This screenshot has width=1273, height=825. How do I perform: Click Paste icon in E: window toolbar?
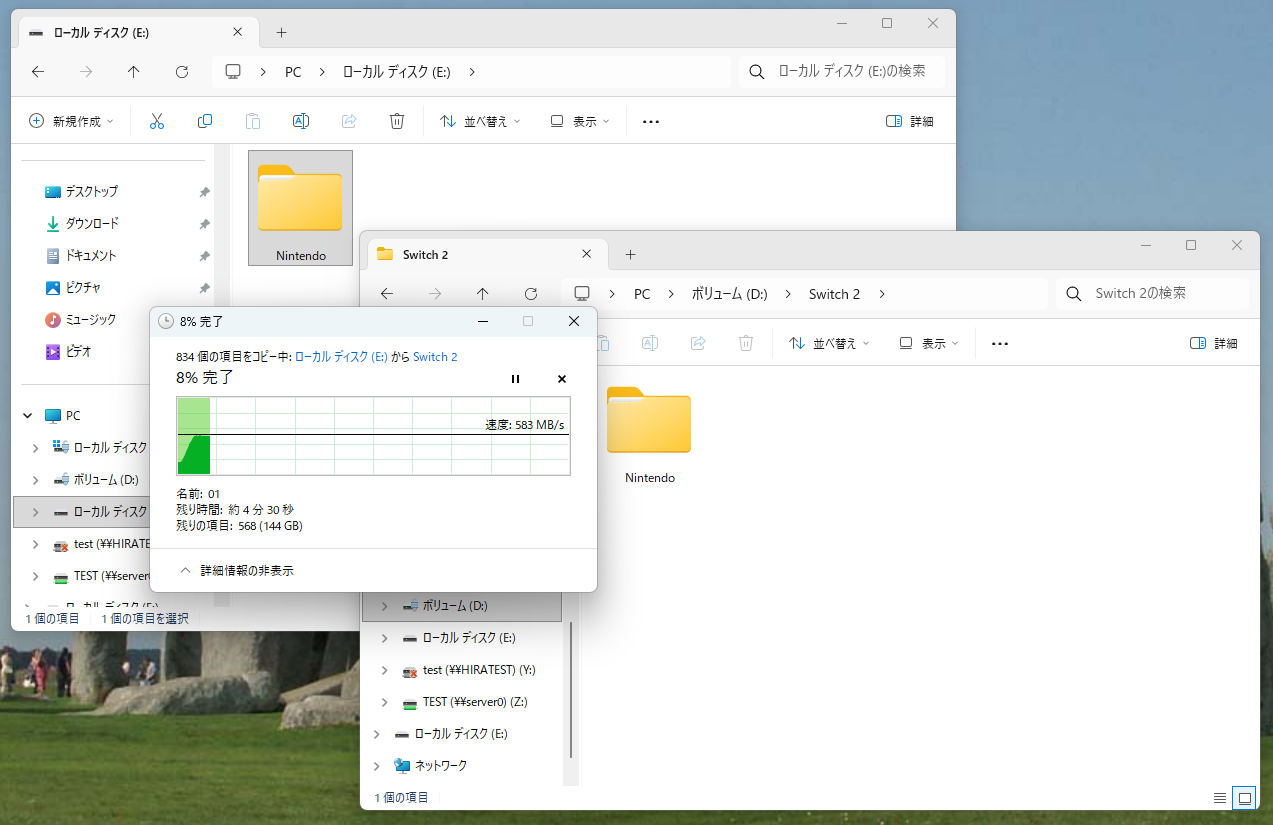point(253,121)
